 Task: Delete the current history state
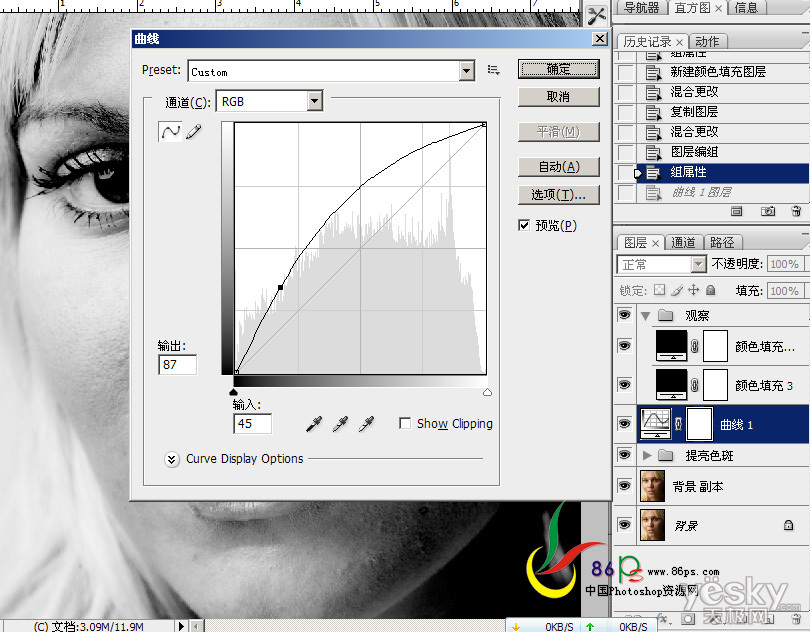click(x=796, y=211)
